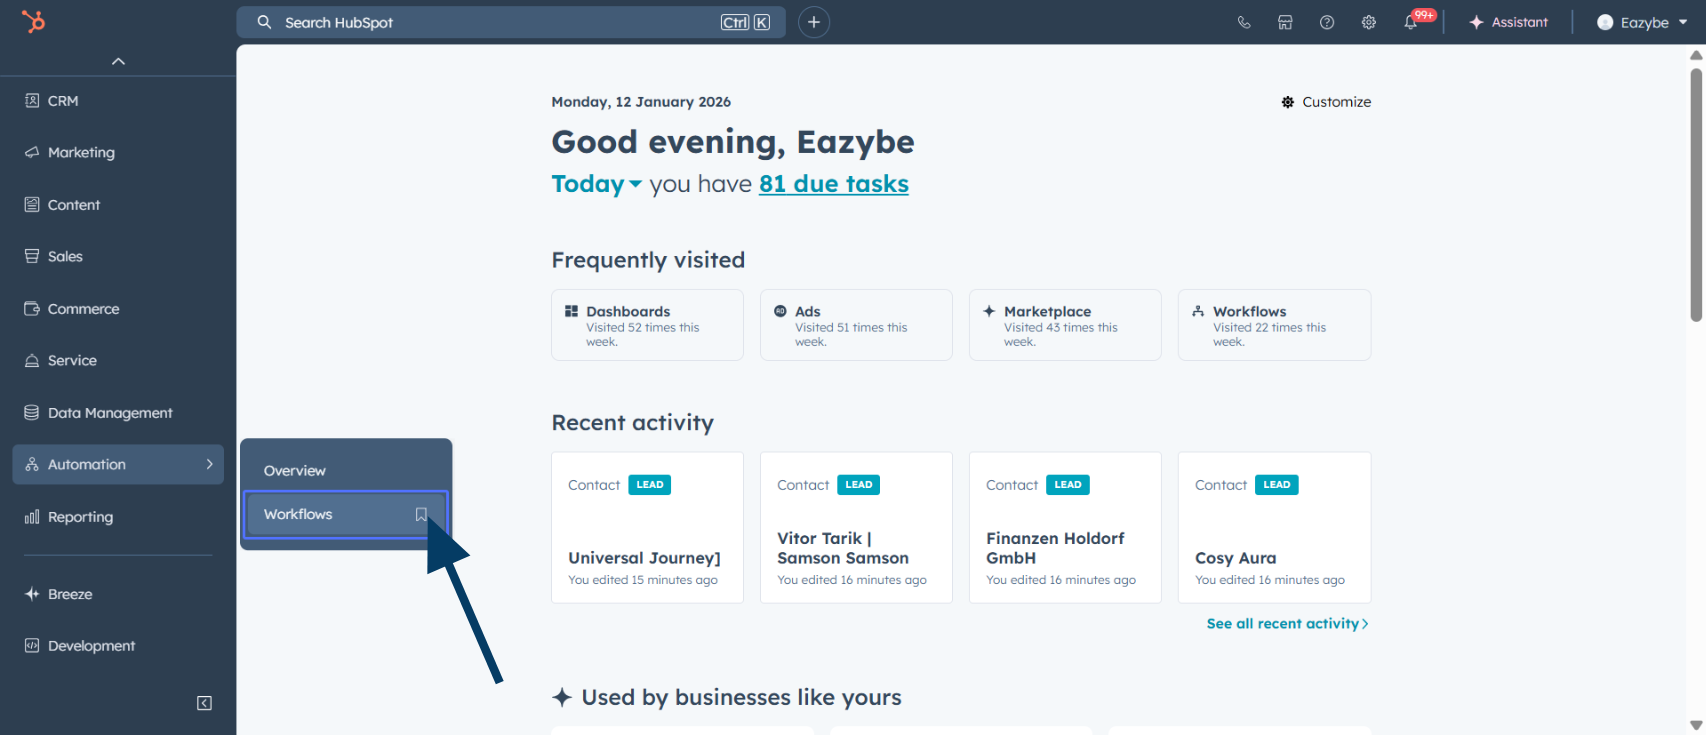Click the Ads card icon
Viewport: 1706px width, 735px height.
coord(781,311)
